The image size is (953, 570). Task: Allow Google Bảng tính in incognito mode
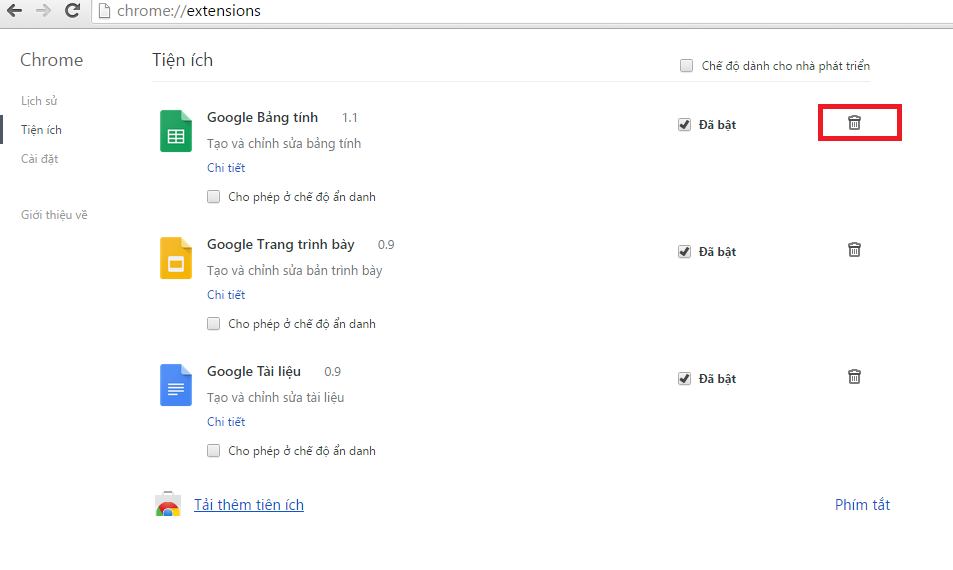(213, 196)
